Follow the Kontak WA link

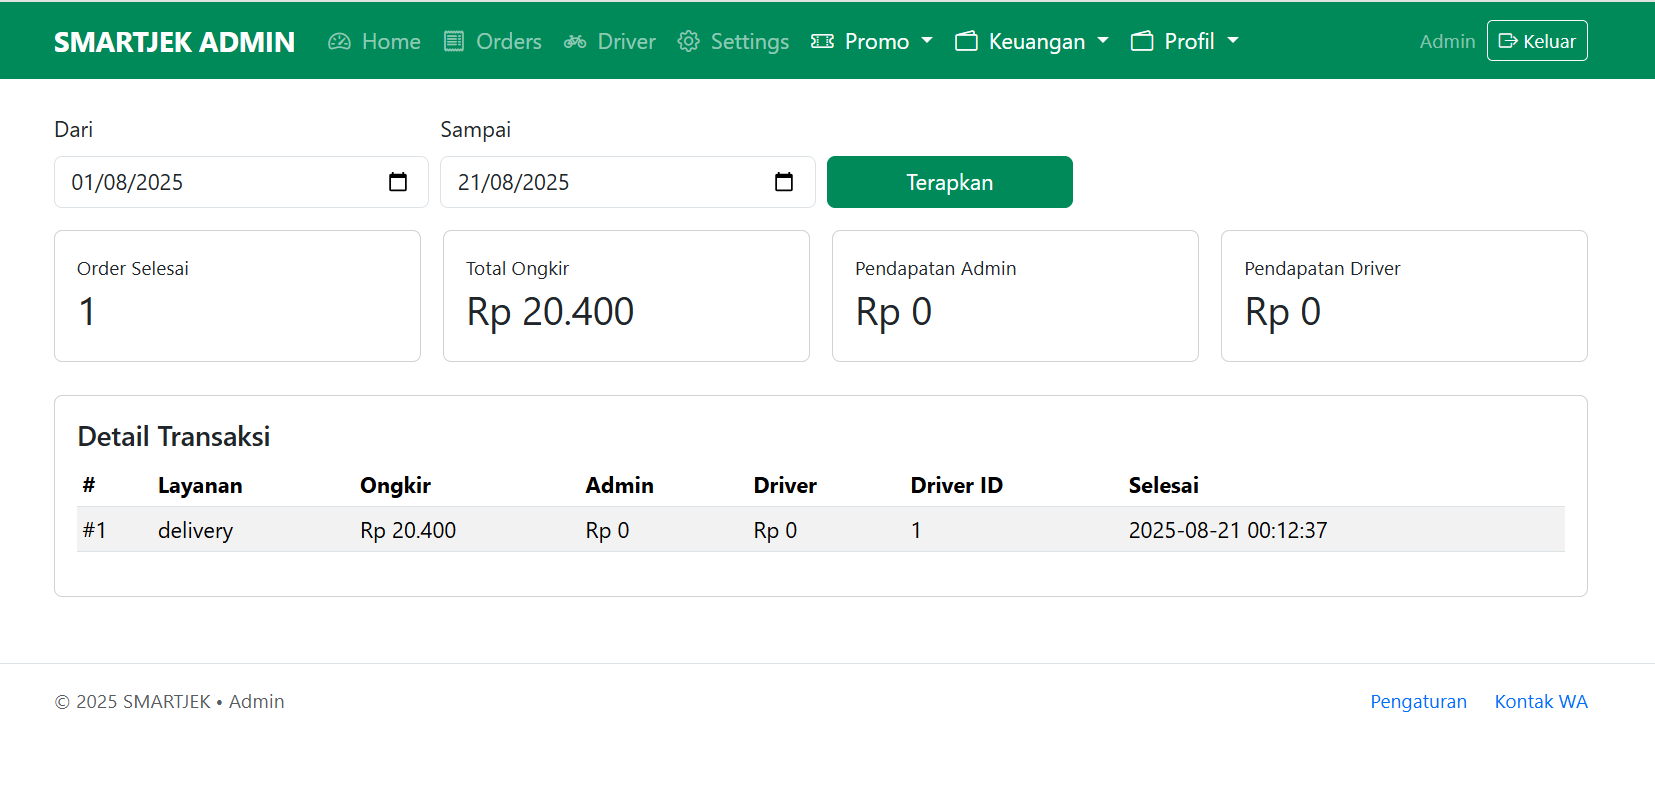[x=1540, y=701]
